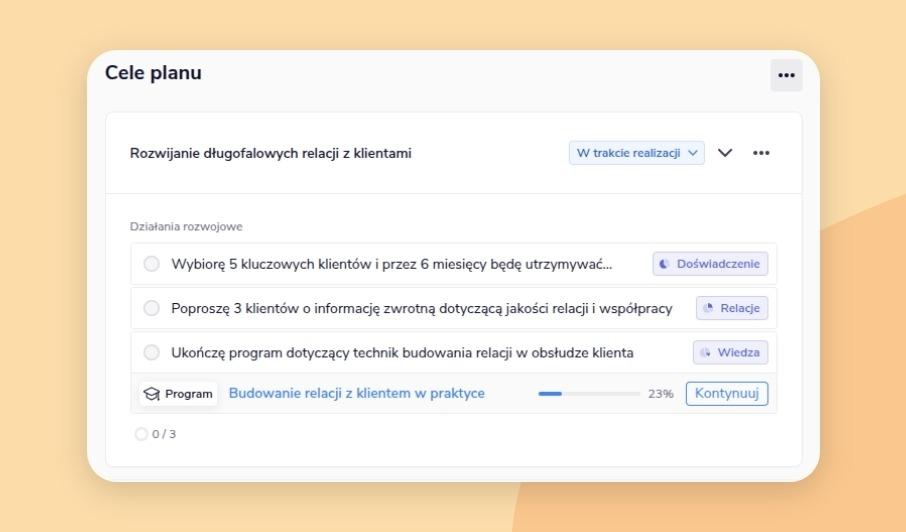Click the graduation cap Program icon
This screenshot has height=532, width=906.
point(151,394)
